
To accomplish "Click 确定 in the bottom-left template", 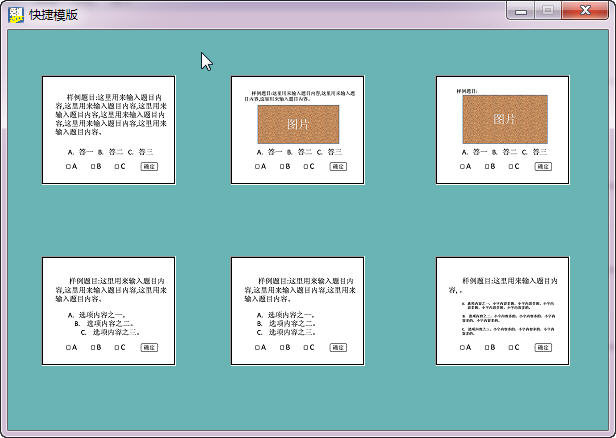I will tap(149, 348).
